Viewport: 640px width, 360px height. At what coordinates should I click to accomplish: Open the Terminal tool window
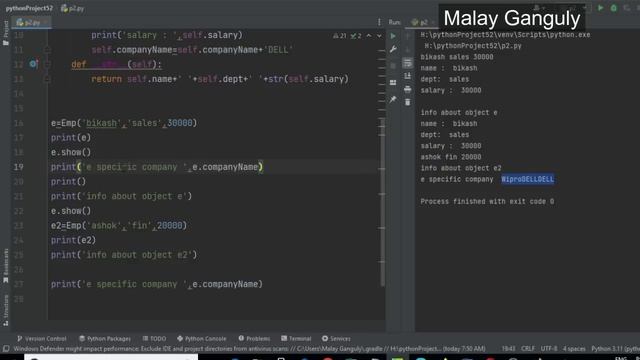296,339
